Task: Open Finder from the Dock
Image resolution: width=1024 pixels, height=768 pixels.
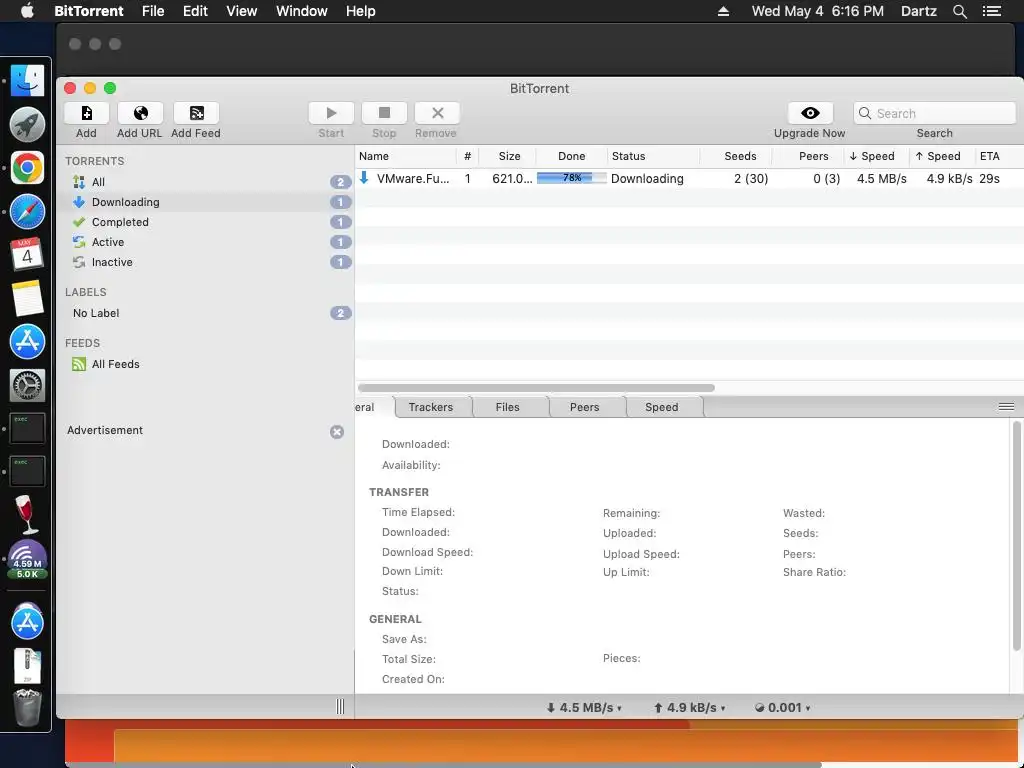Action: tap(27, 81)
